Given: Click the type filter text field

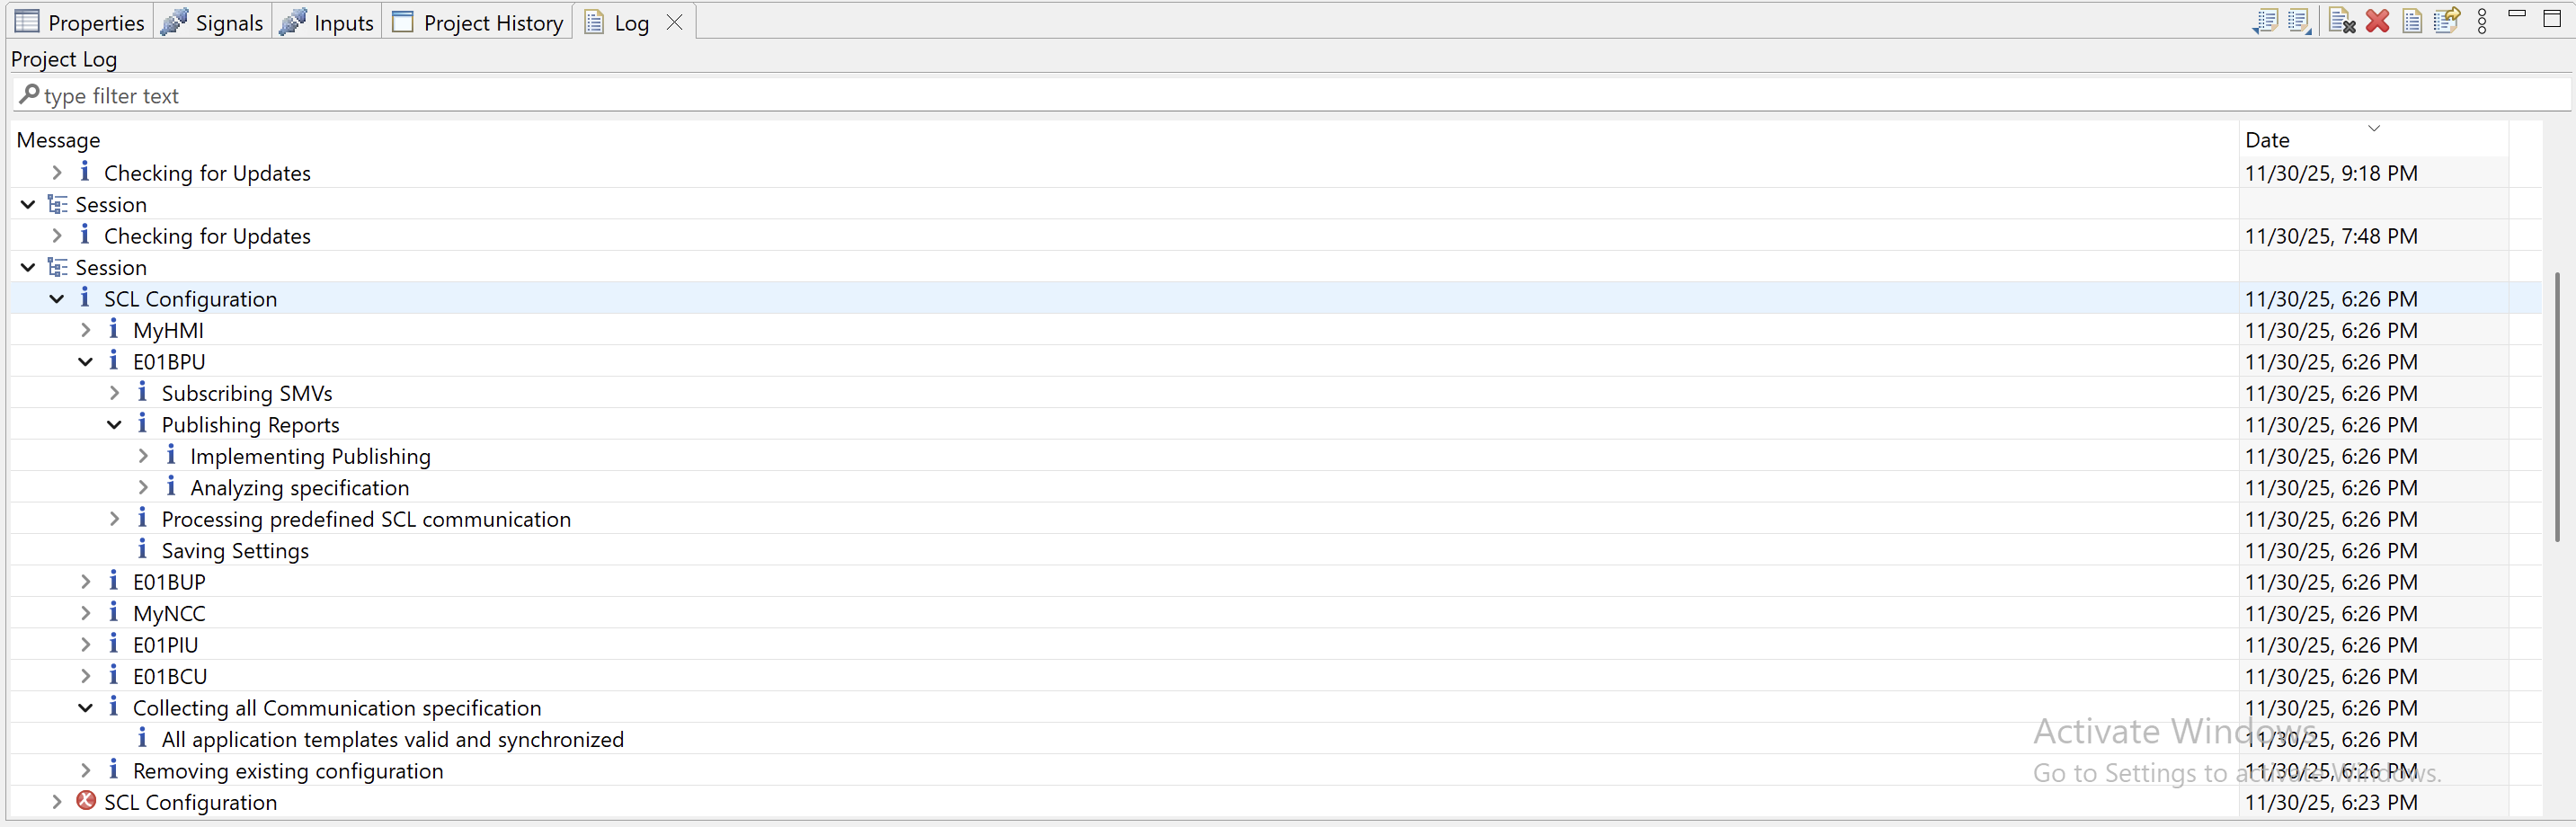Looking at the screenshot, I should tap(1200, 96).
